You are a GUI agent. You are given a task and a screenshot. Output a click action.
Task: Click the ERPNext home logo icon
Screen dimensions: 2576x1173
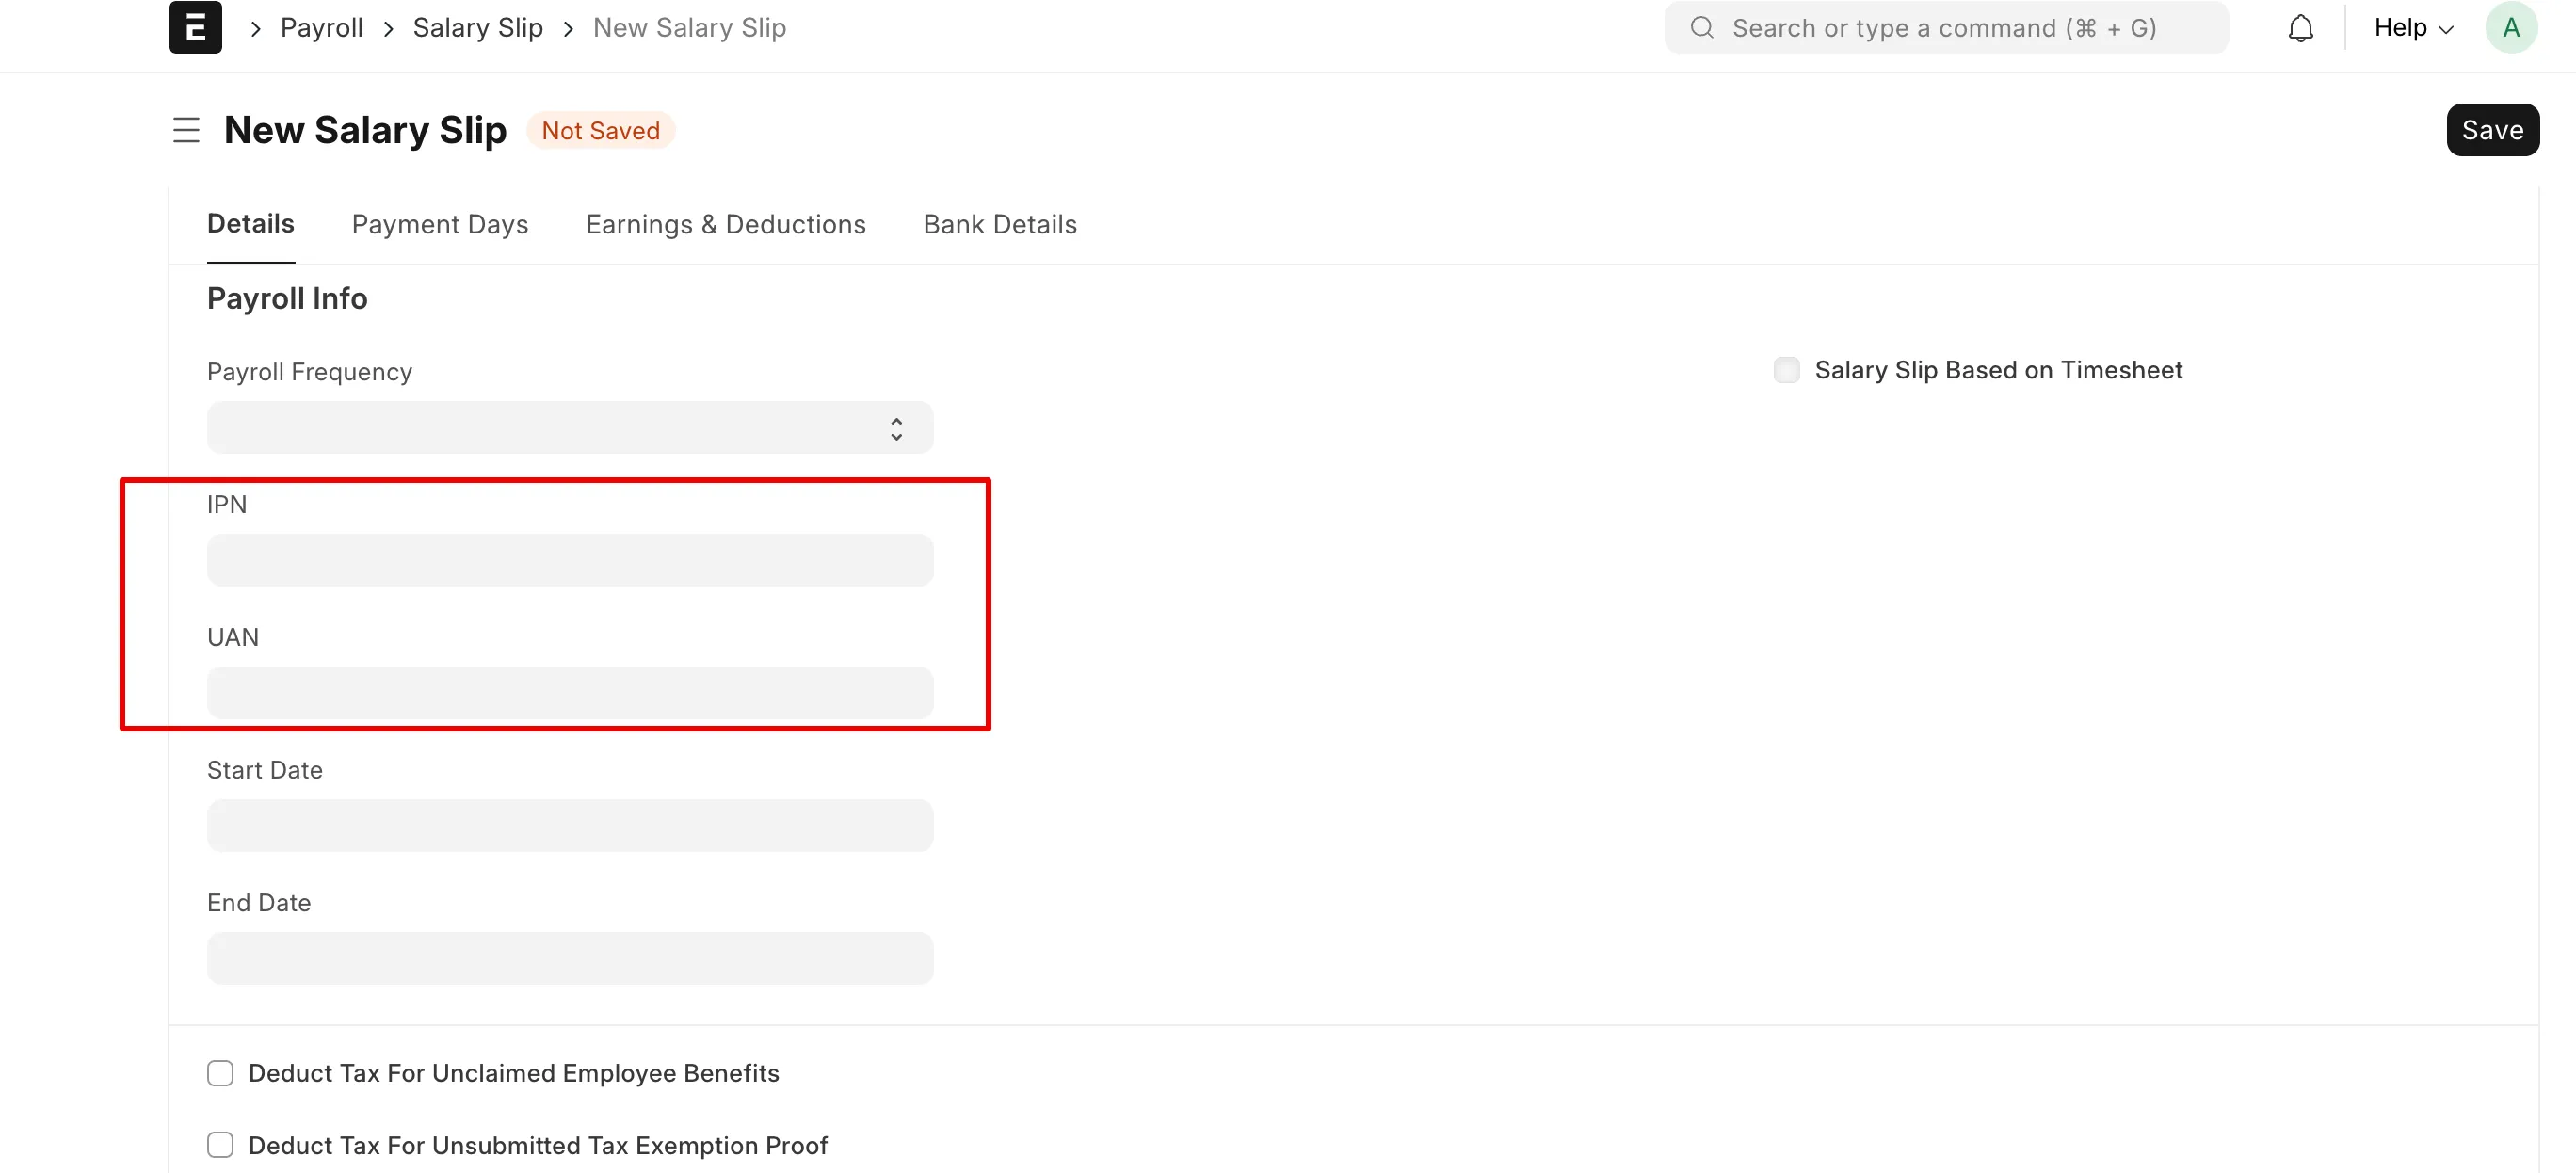tap(195, 27)
